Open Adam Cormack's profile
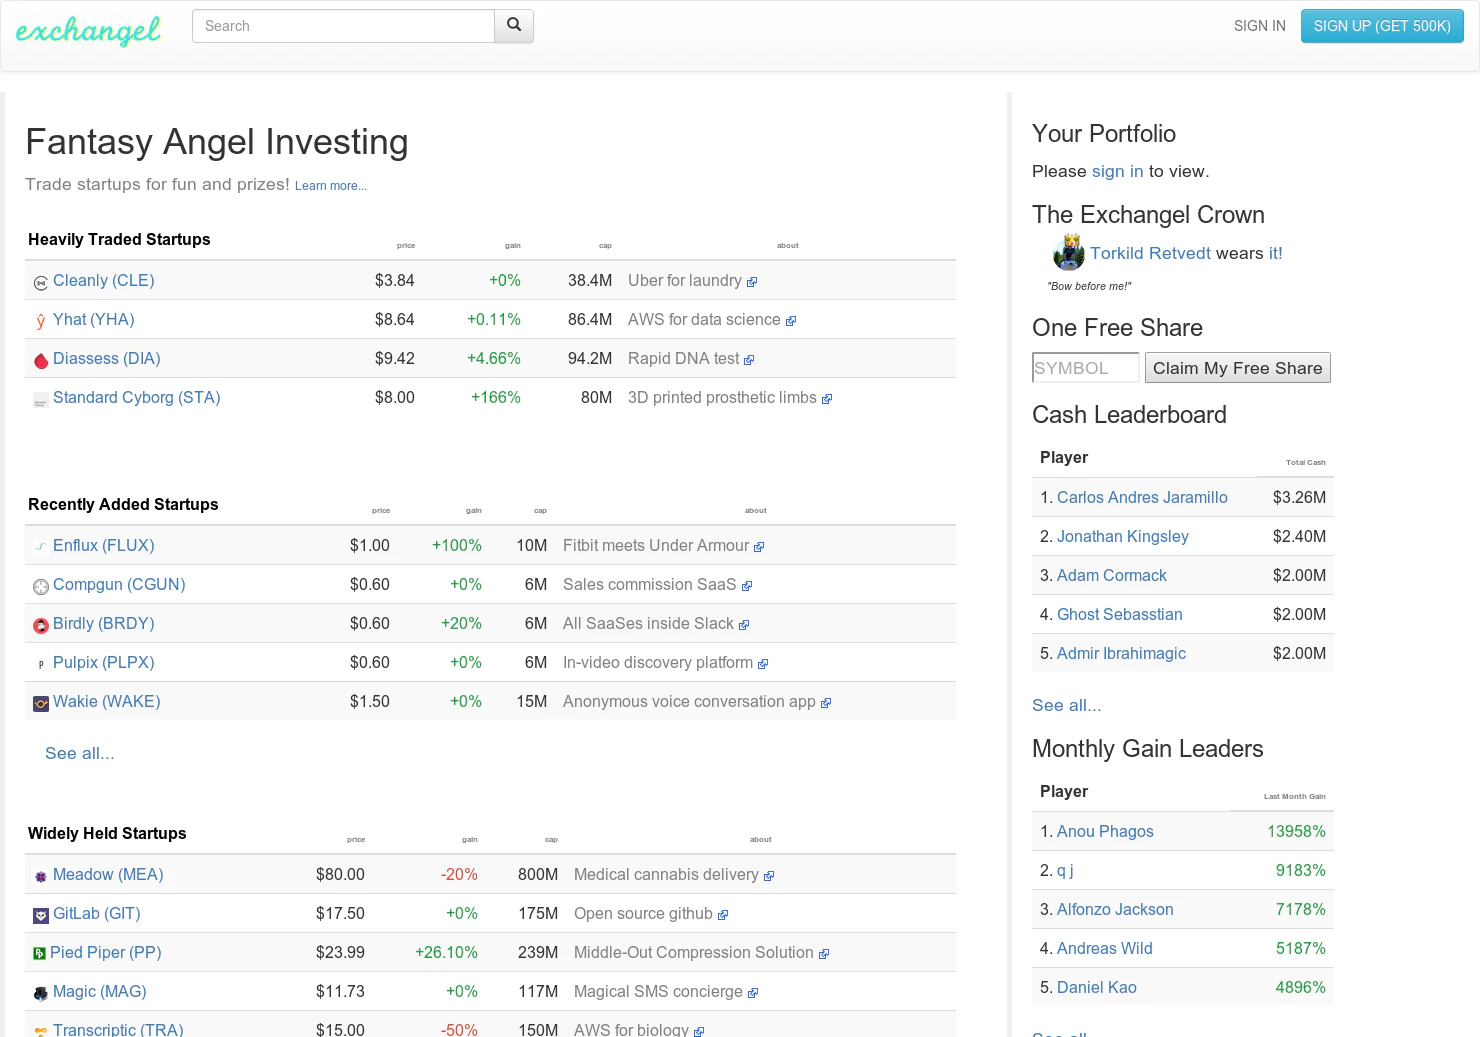1480x1037 pixels. tap(1112, 576)
